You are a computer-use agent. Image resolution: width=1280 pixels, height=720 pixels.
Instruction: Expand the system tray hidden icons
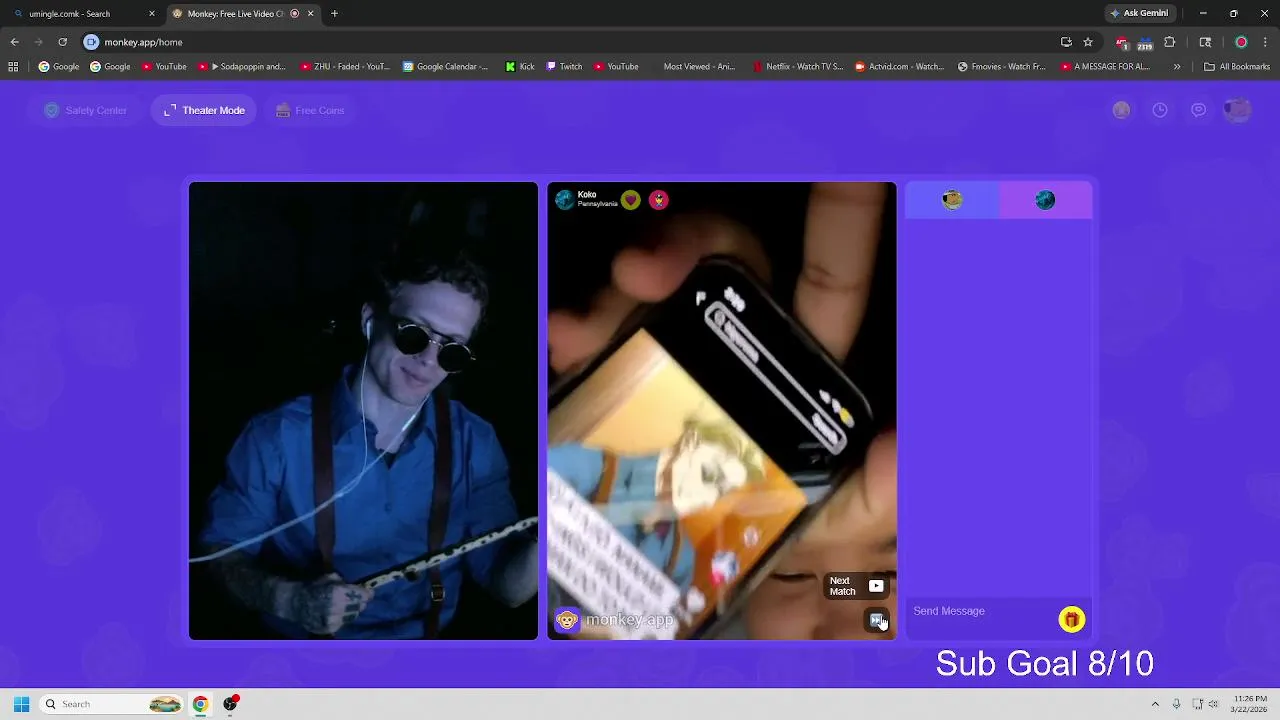[1155, 704]
